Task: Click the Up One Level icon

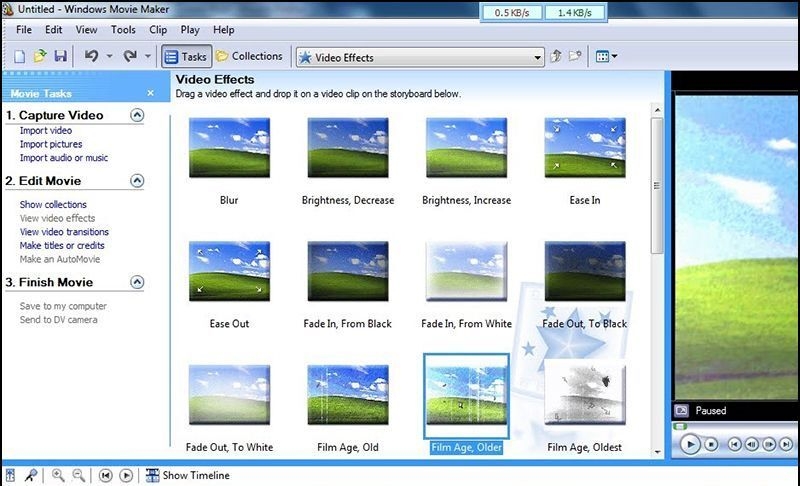Action: pyautogui.click(x=556, y=56)
